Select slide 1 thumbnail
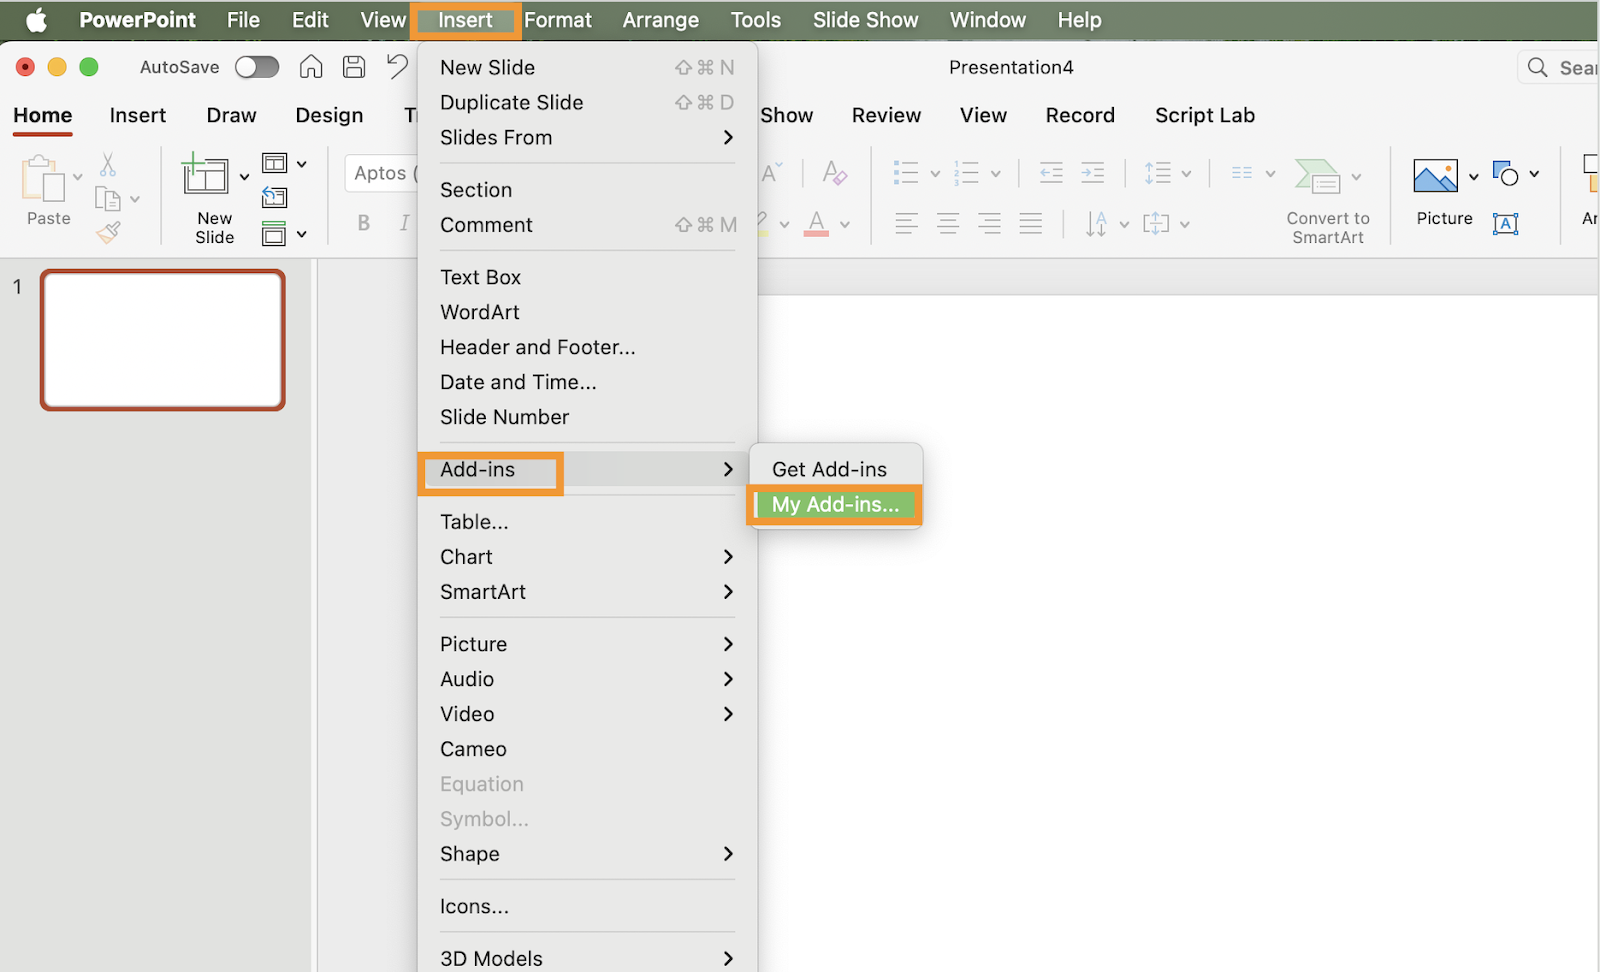 (x=163, y=340)
